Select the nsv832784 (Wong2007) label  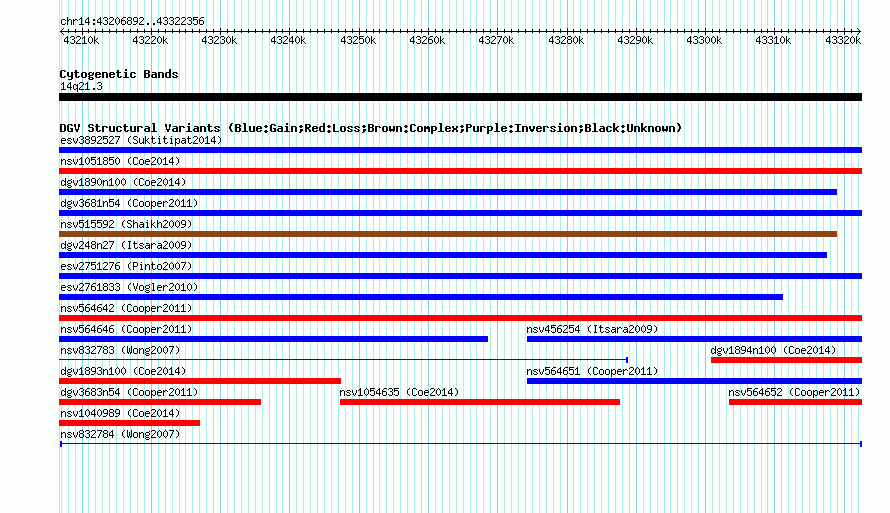coord(120,434)
